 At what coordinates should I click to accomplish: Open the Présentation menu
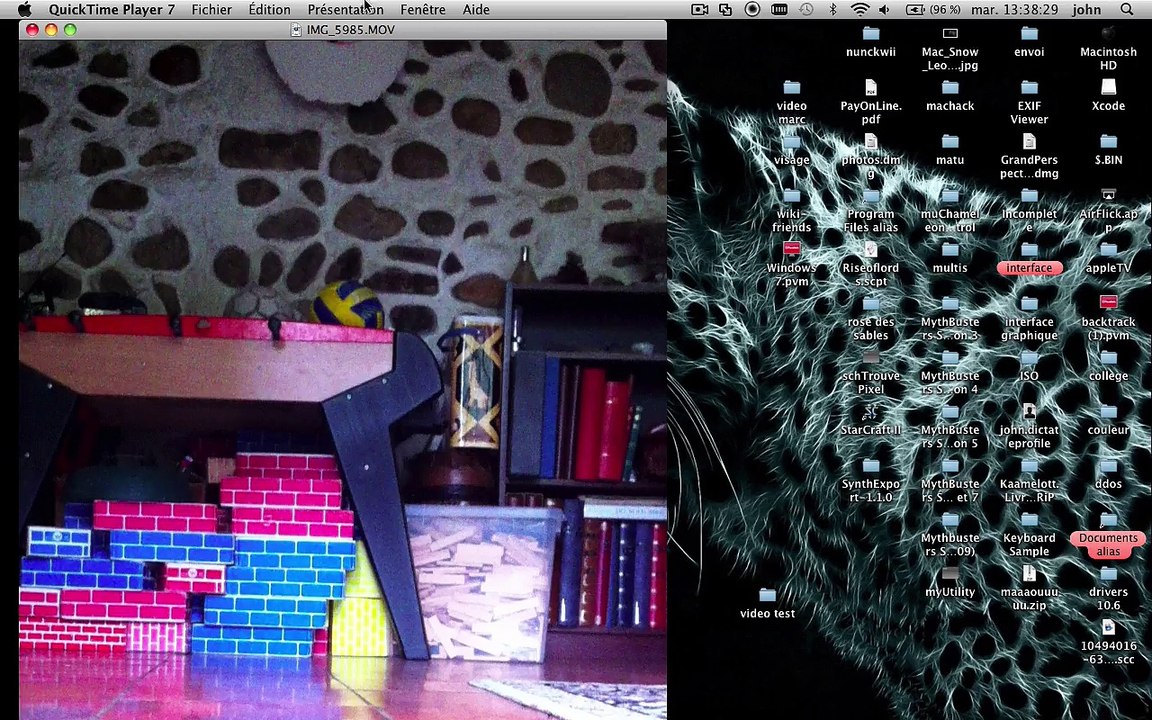(x=345, y=10)
